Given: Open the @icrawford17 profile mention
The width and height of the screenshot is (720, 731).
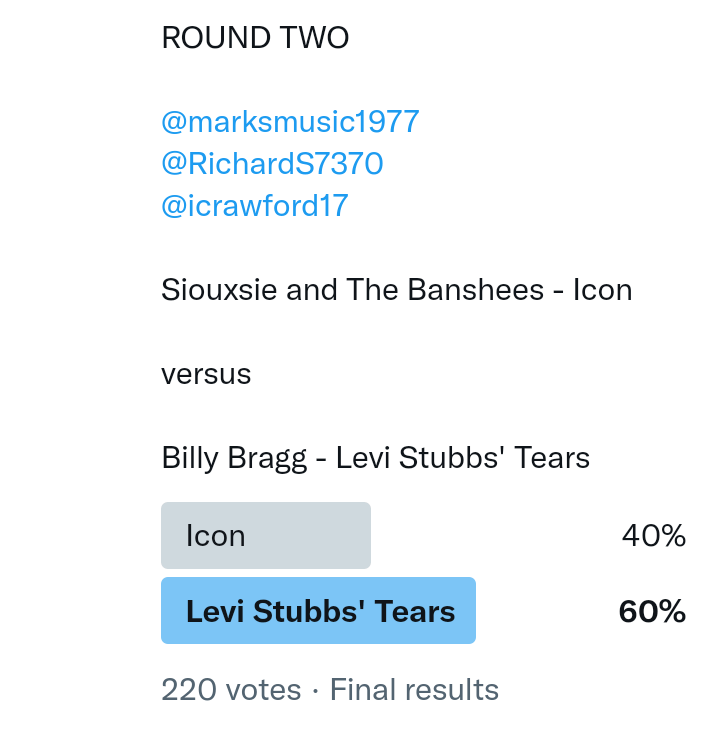Looking at the screenshot, I should (254, 206).
